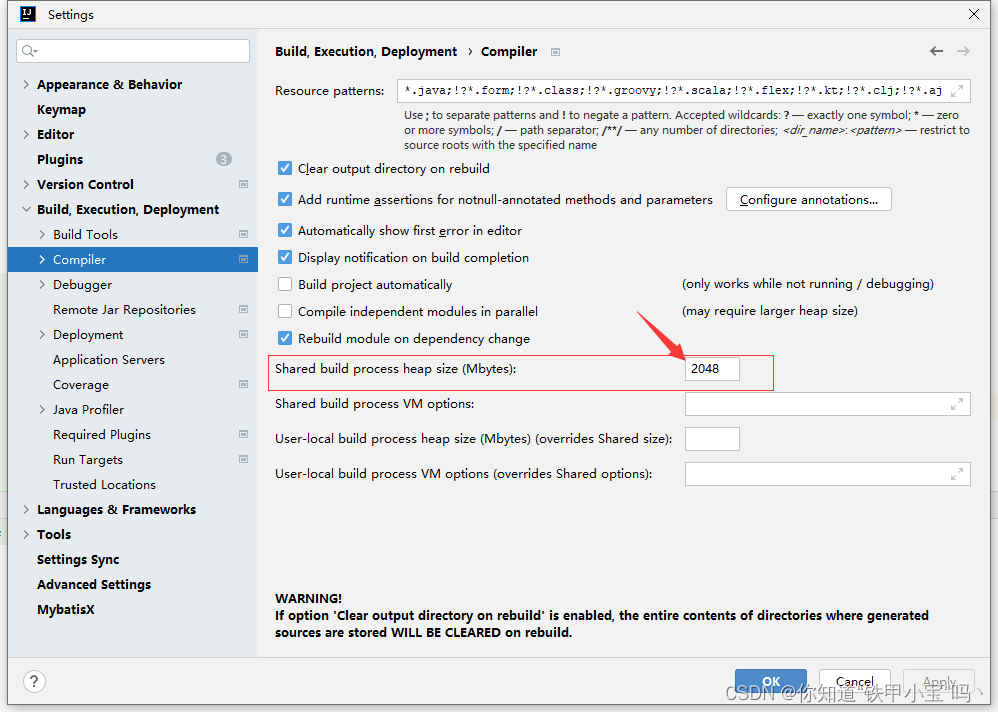This screenshot has width=998, height=712.
Task: Expand the Build Tools node chevron
Action: click(42, 235)
